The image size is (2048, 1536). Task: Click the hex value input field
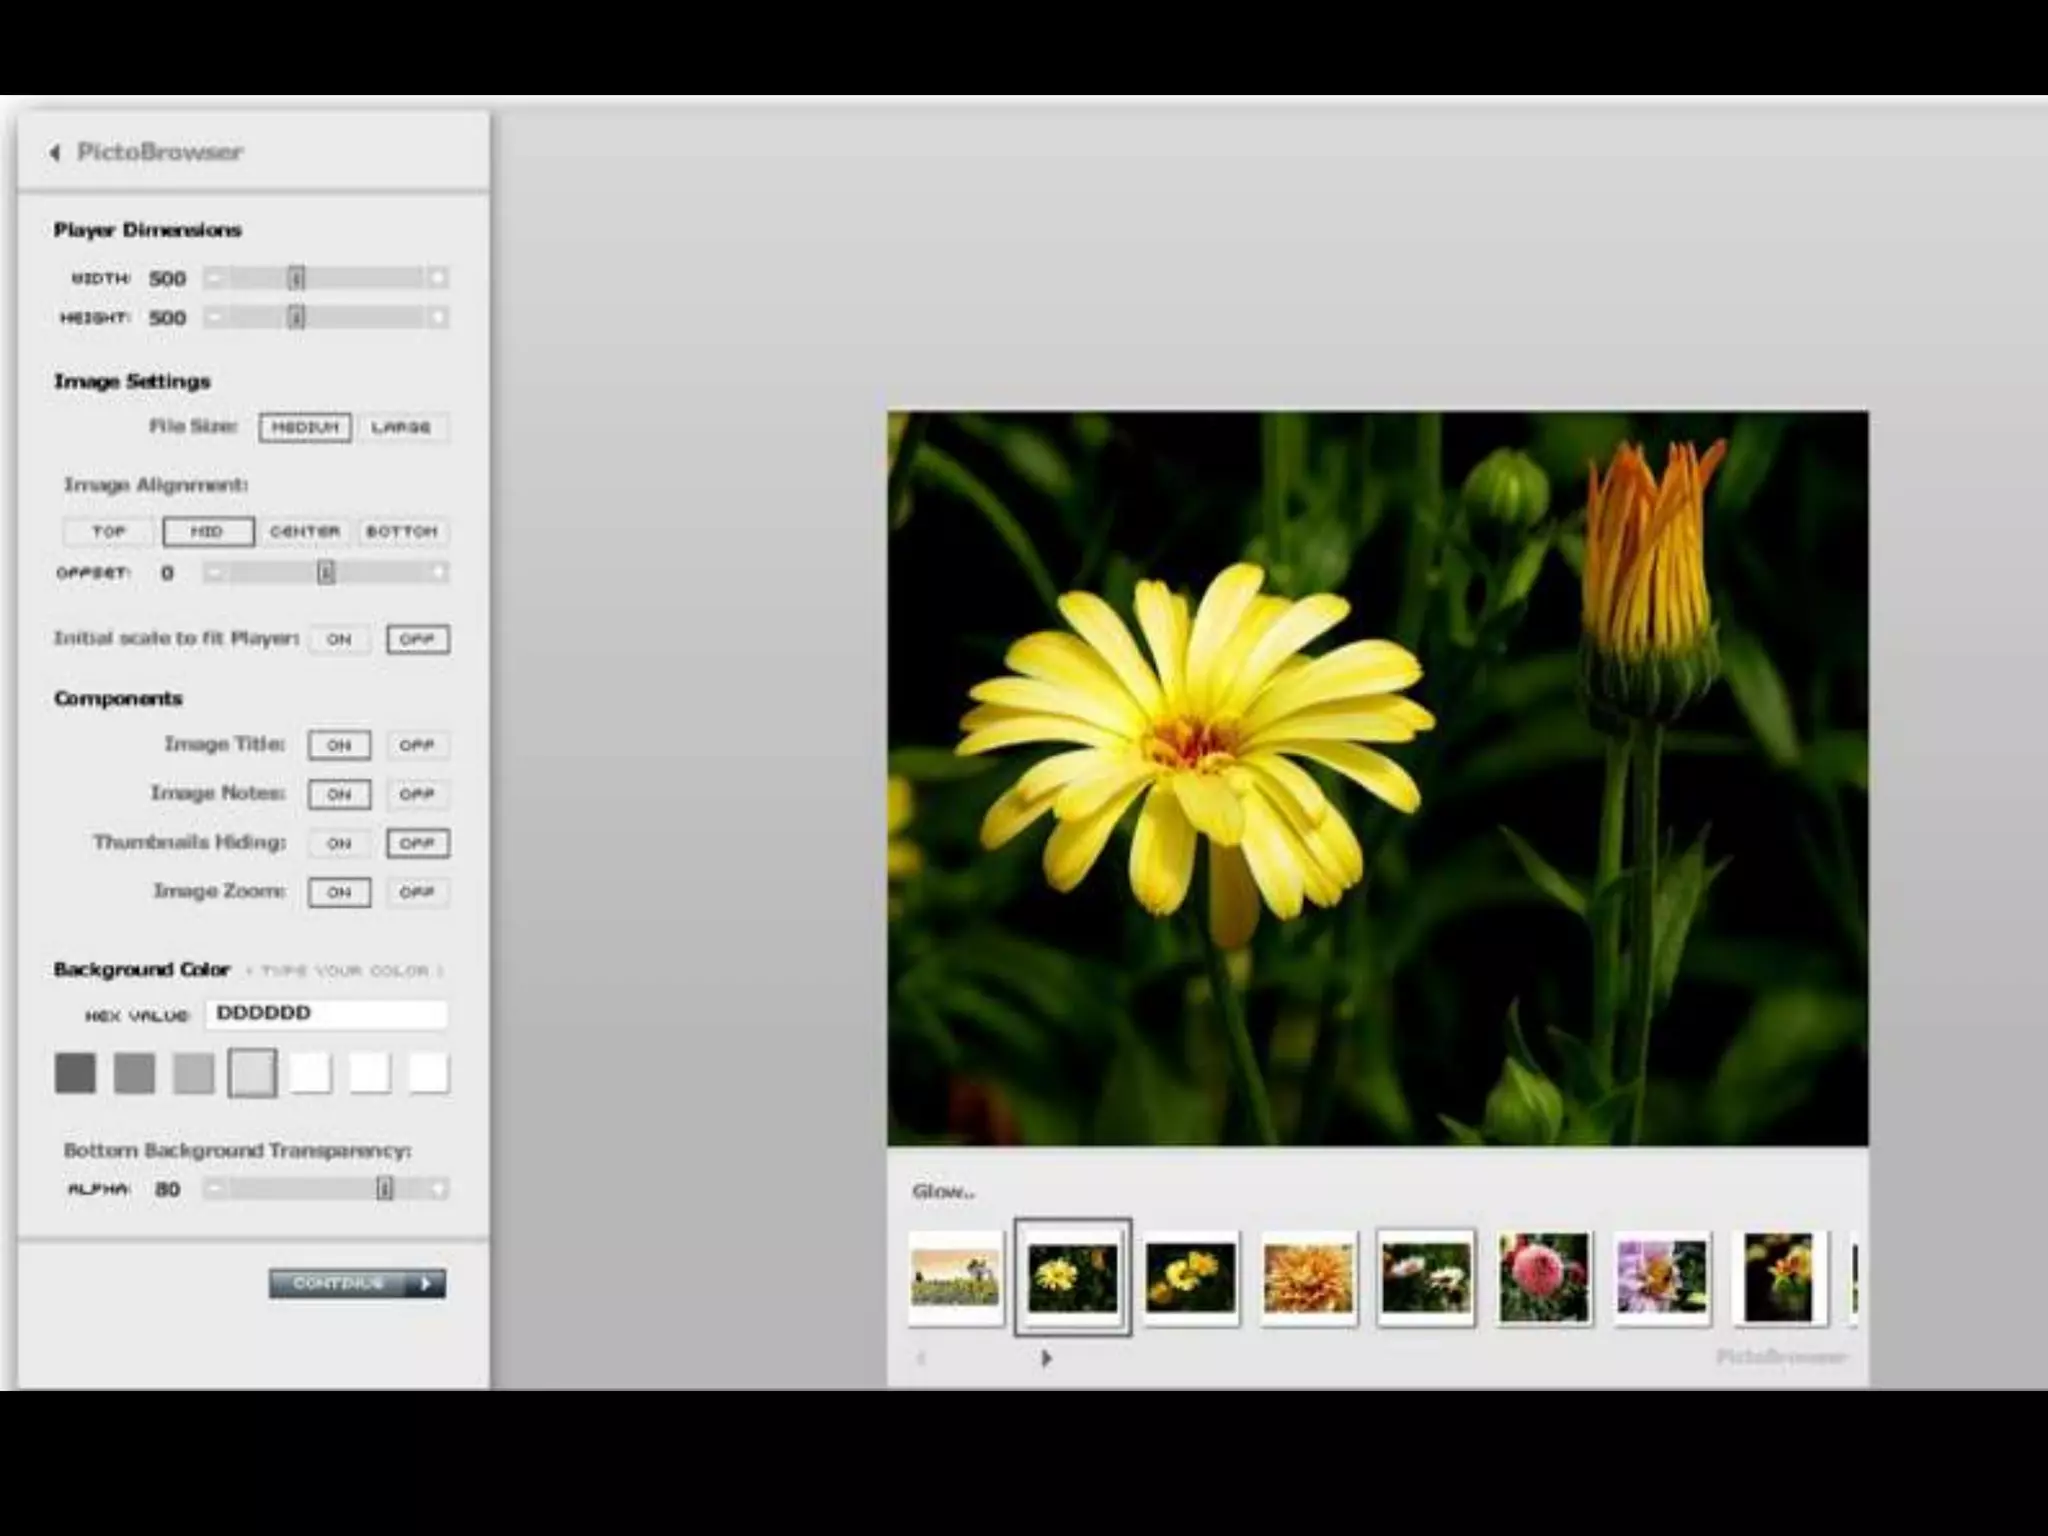pyautogui.click(x=326, y=1014)
